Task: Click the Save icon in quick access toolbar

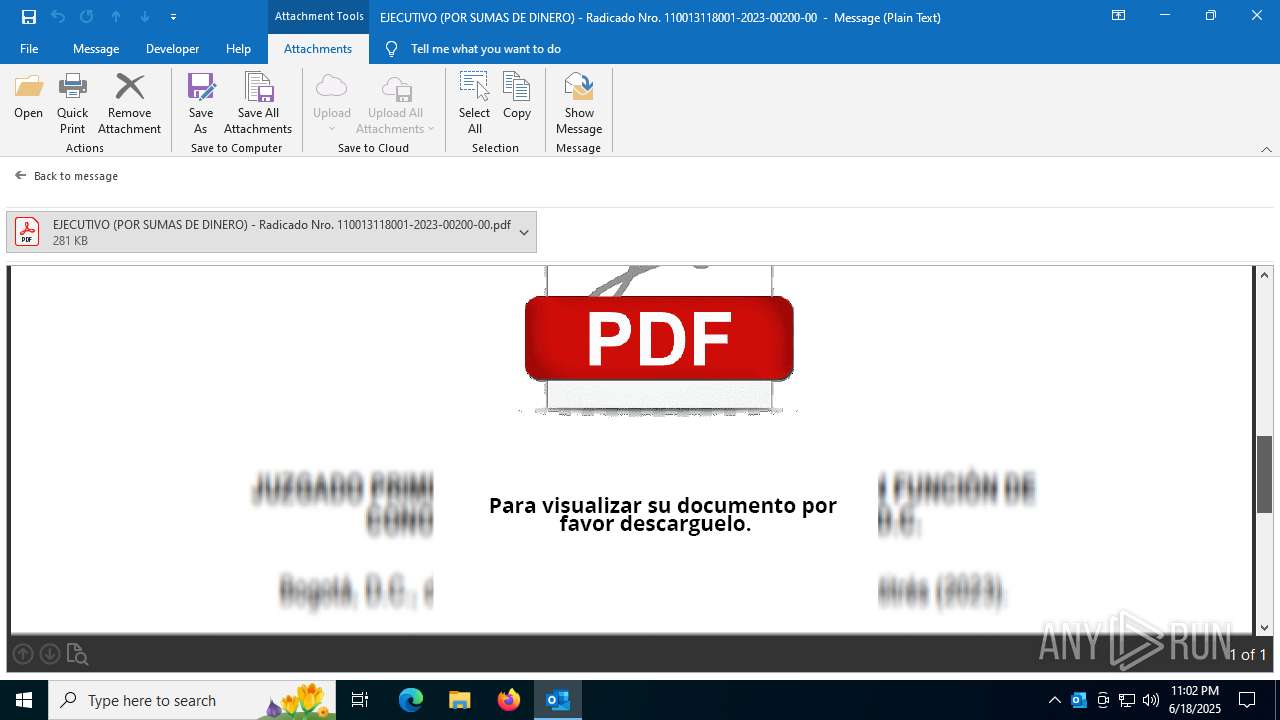Action: pyautogui.click(x=29, y=17)
